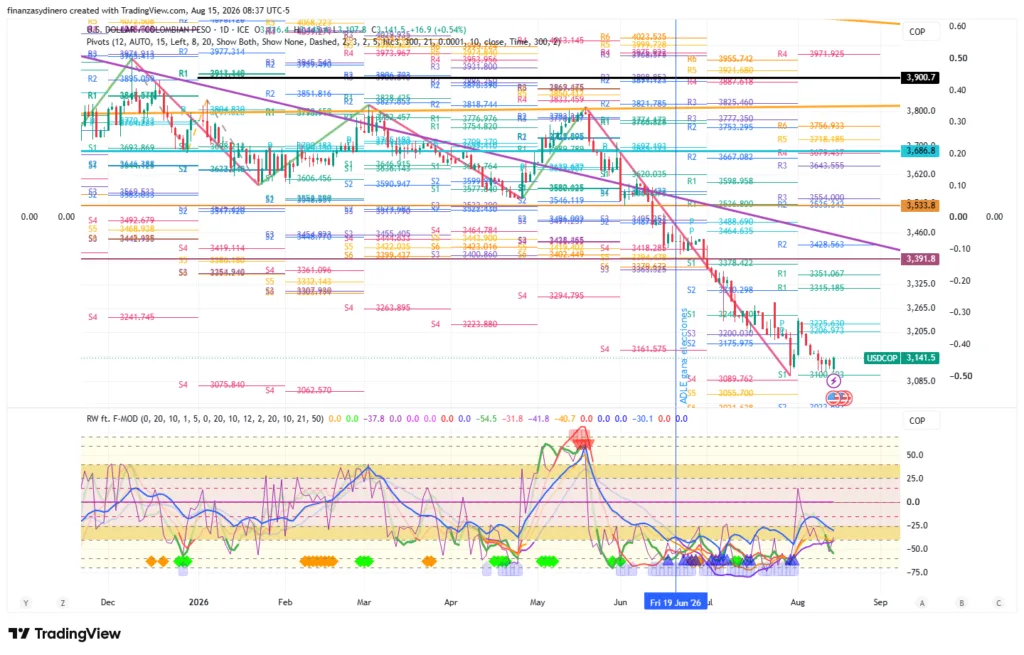Screen dimensions: 1024x655
Task: Open the US flag economic event markers
Action: tap(839, 397)
